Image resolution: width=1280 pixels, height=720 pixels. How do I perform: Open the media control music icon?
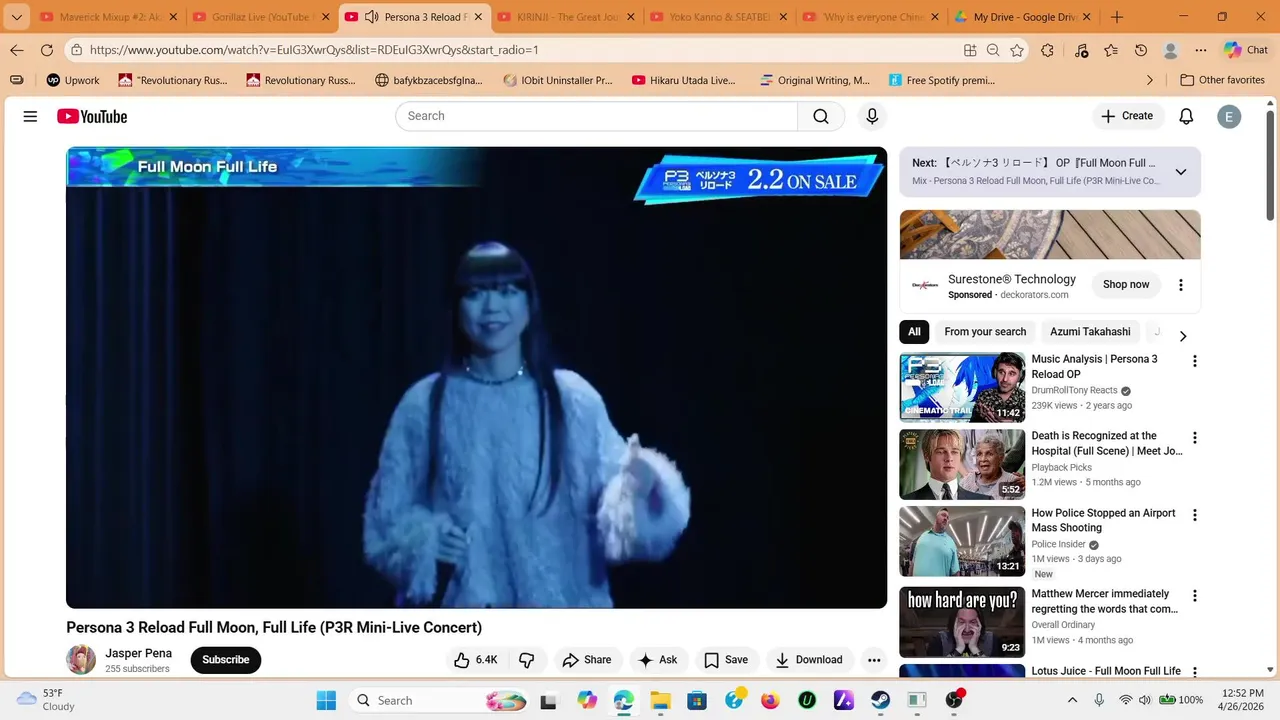coord(1081,50)
